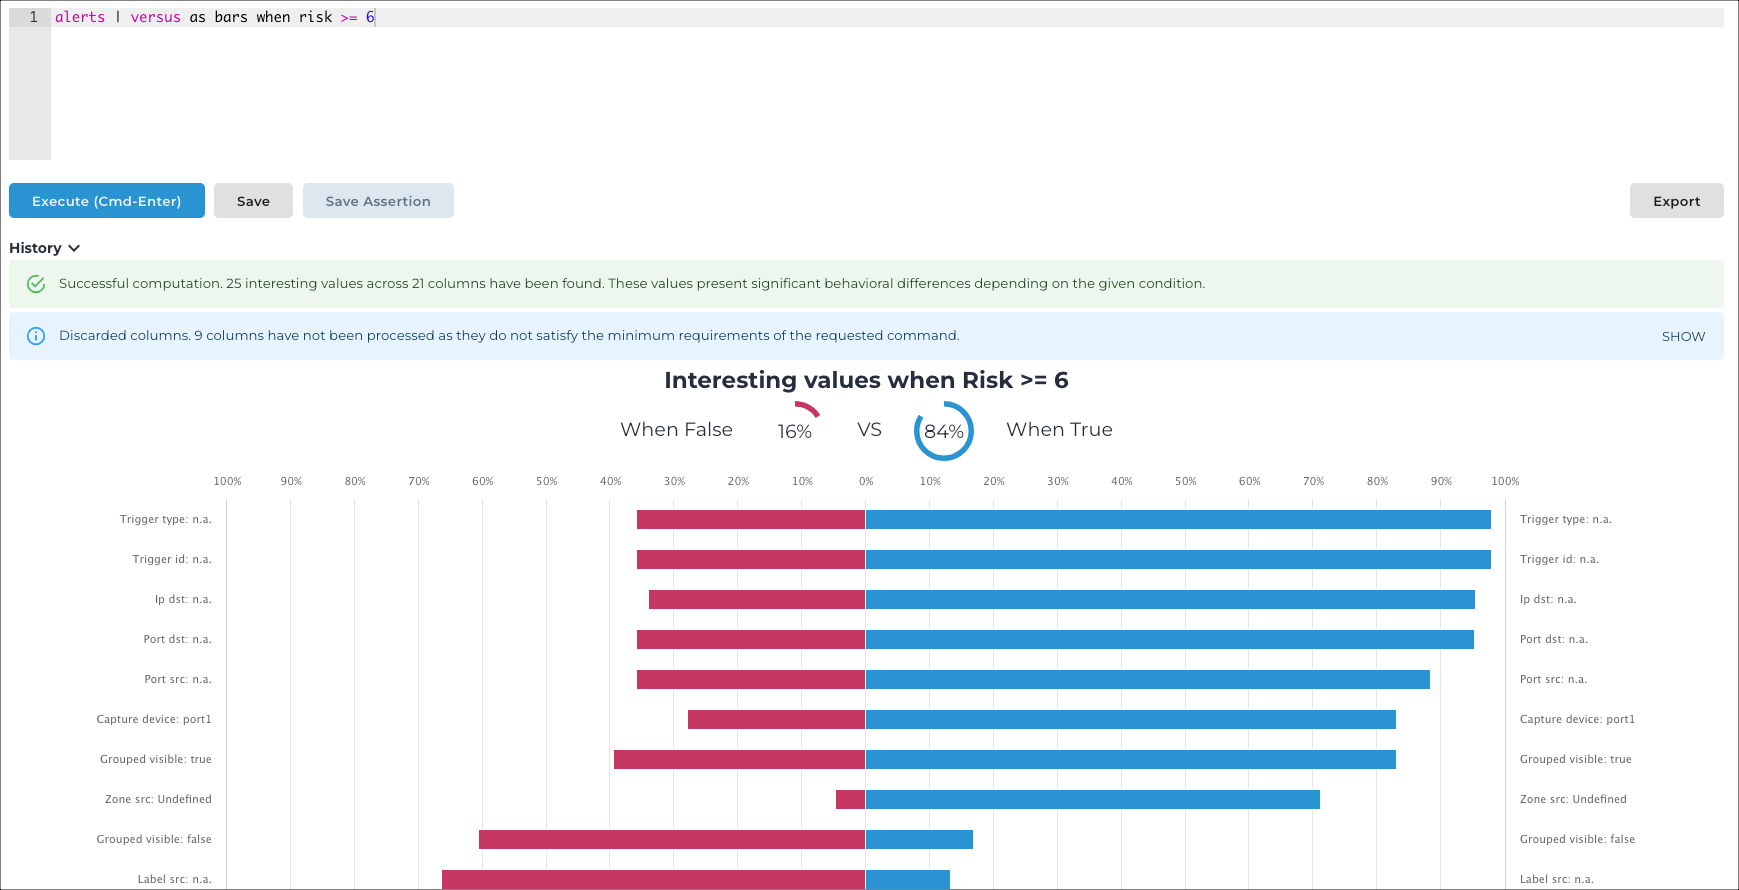Click SHOW for discarded columns
1739x890 pixels.
[1683, 336]
